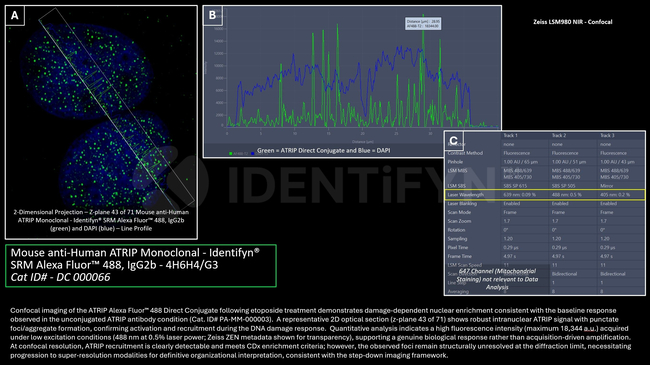Click the '14000' y-axis tick label

(218, 41)
